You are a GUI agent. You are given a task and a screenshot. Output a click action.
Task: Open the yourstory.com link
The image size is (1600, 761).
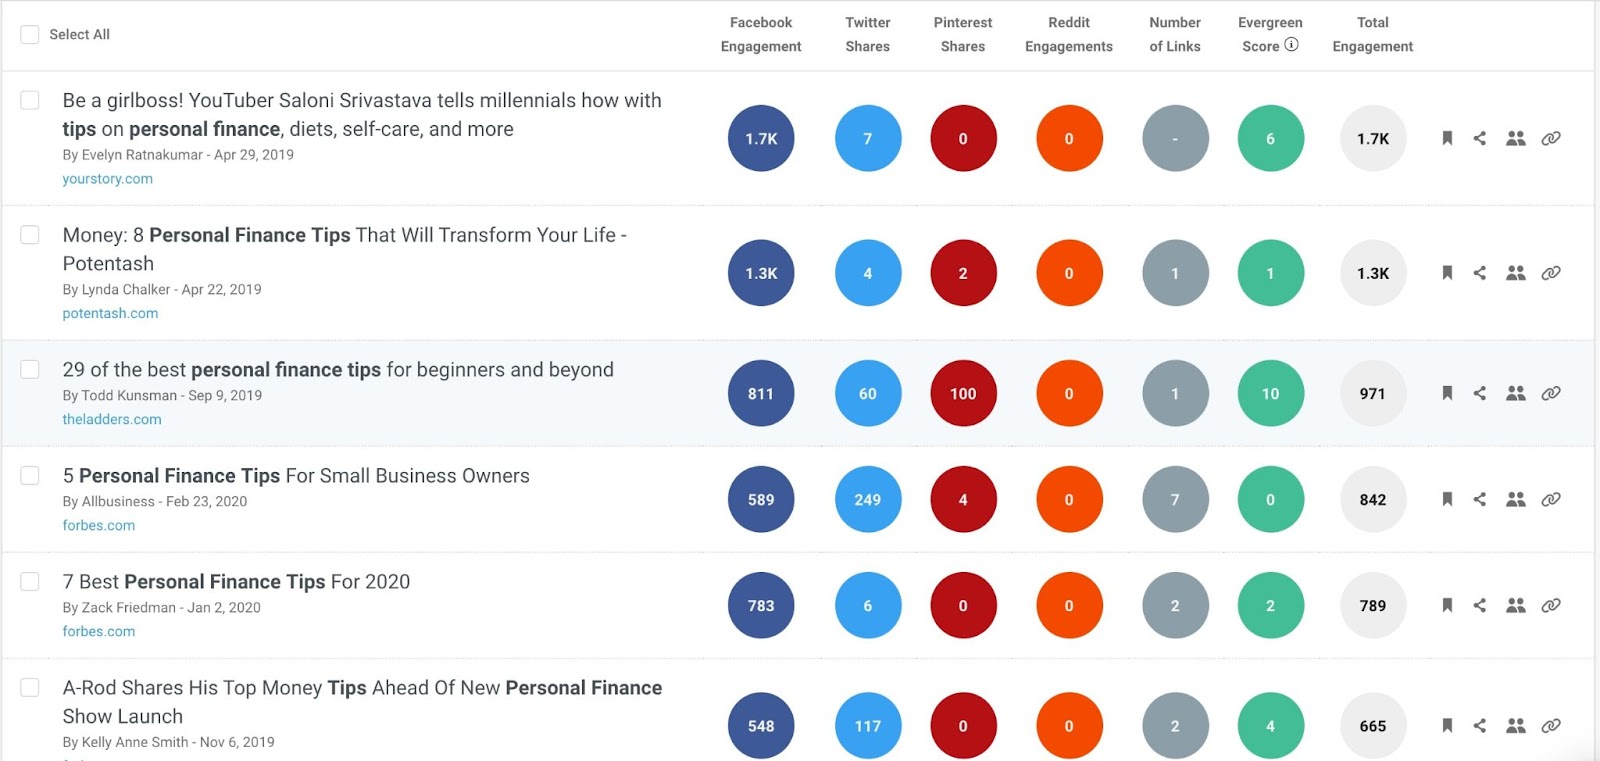pos(107,178)
